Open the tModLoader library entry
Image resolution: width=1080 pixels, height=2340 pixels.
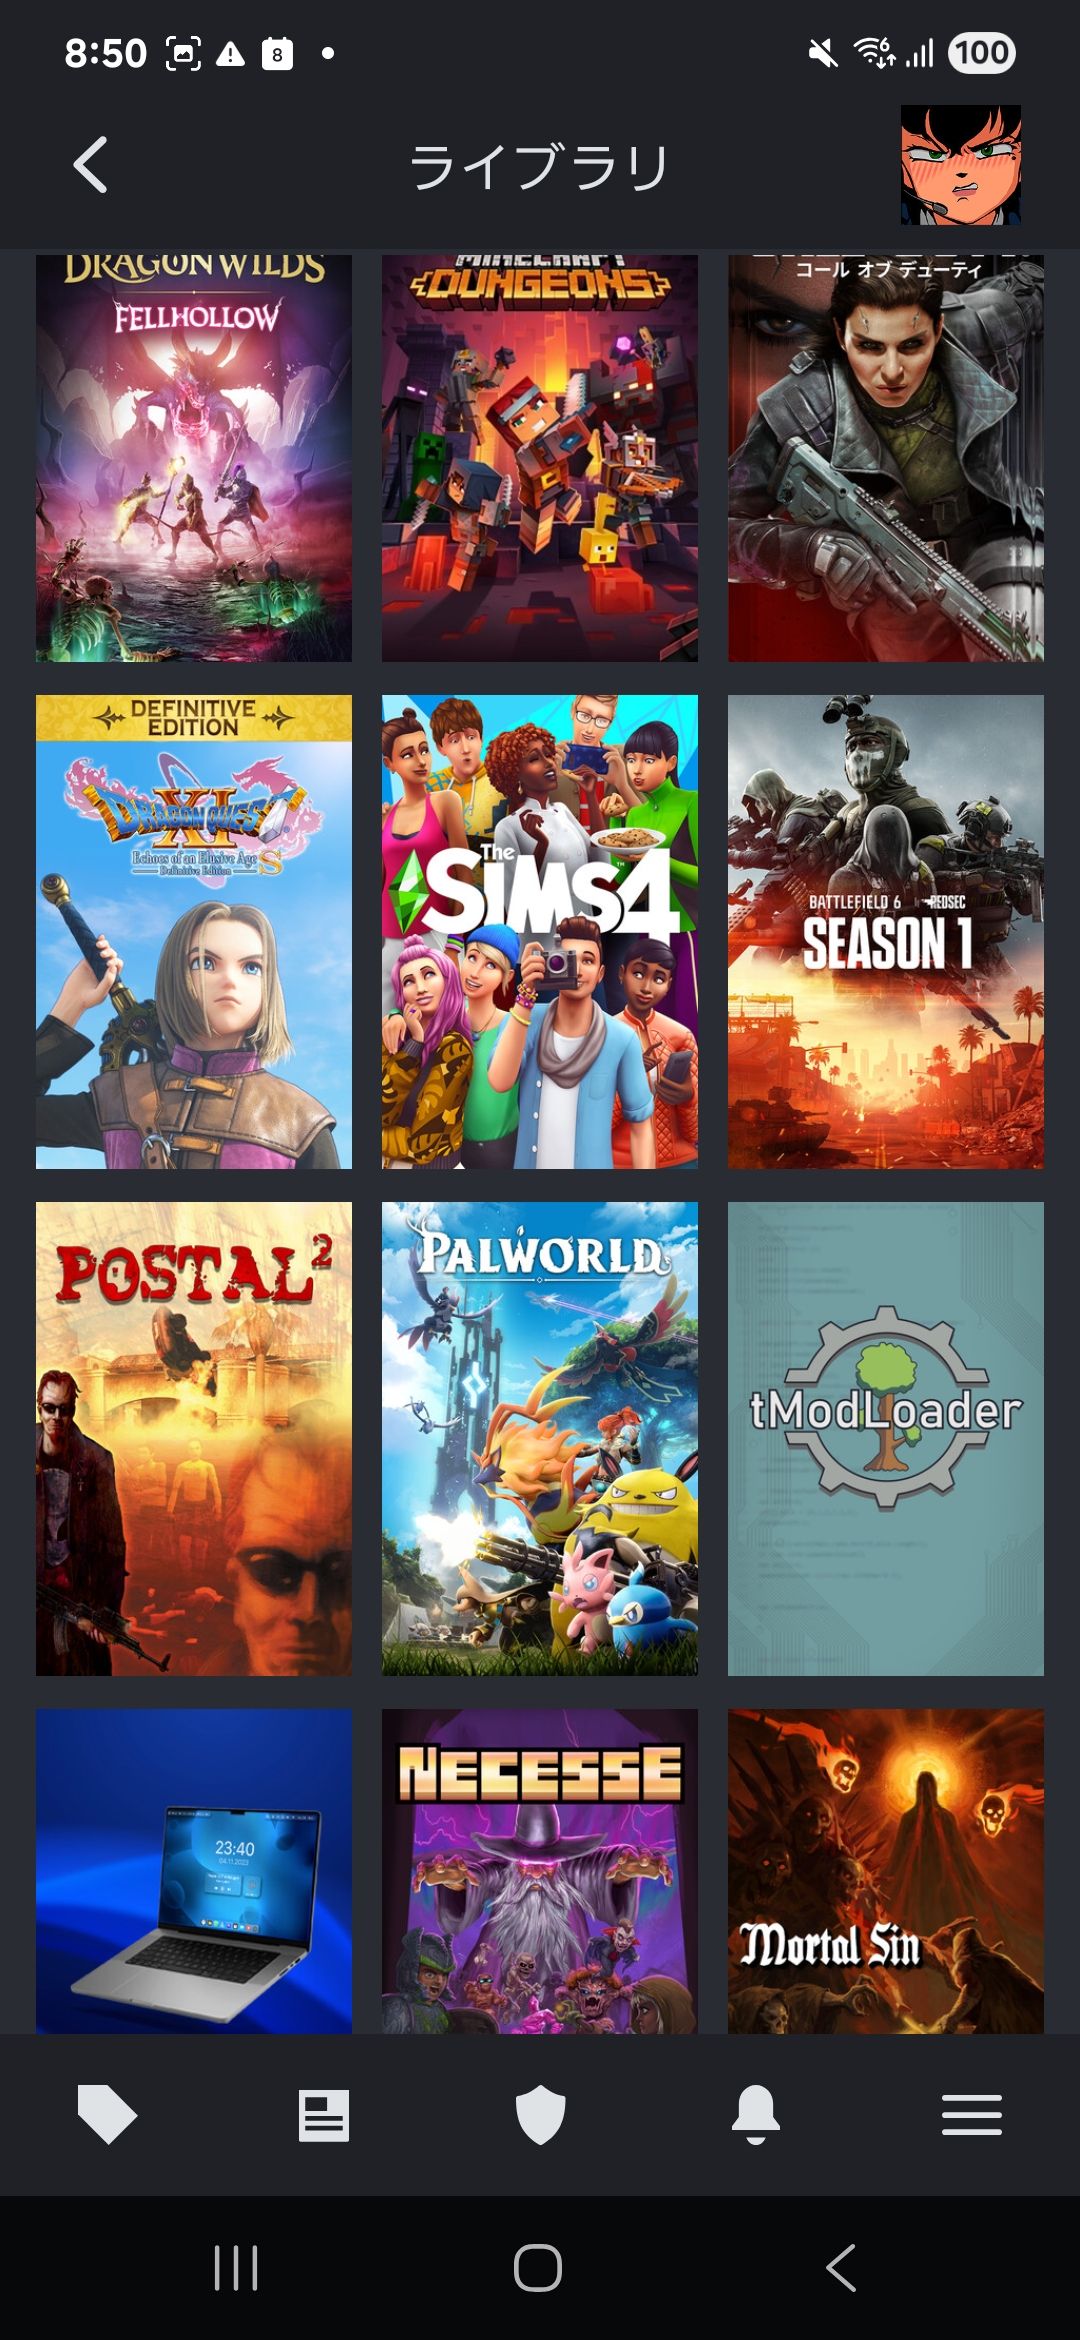coord(886,1439)
